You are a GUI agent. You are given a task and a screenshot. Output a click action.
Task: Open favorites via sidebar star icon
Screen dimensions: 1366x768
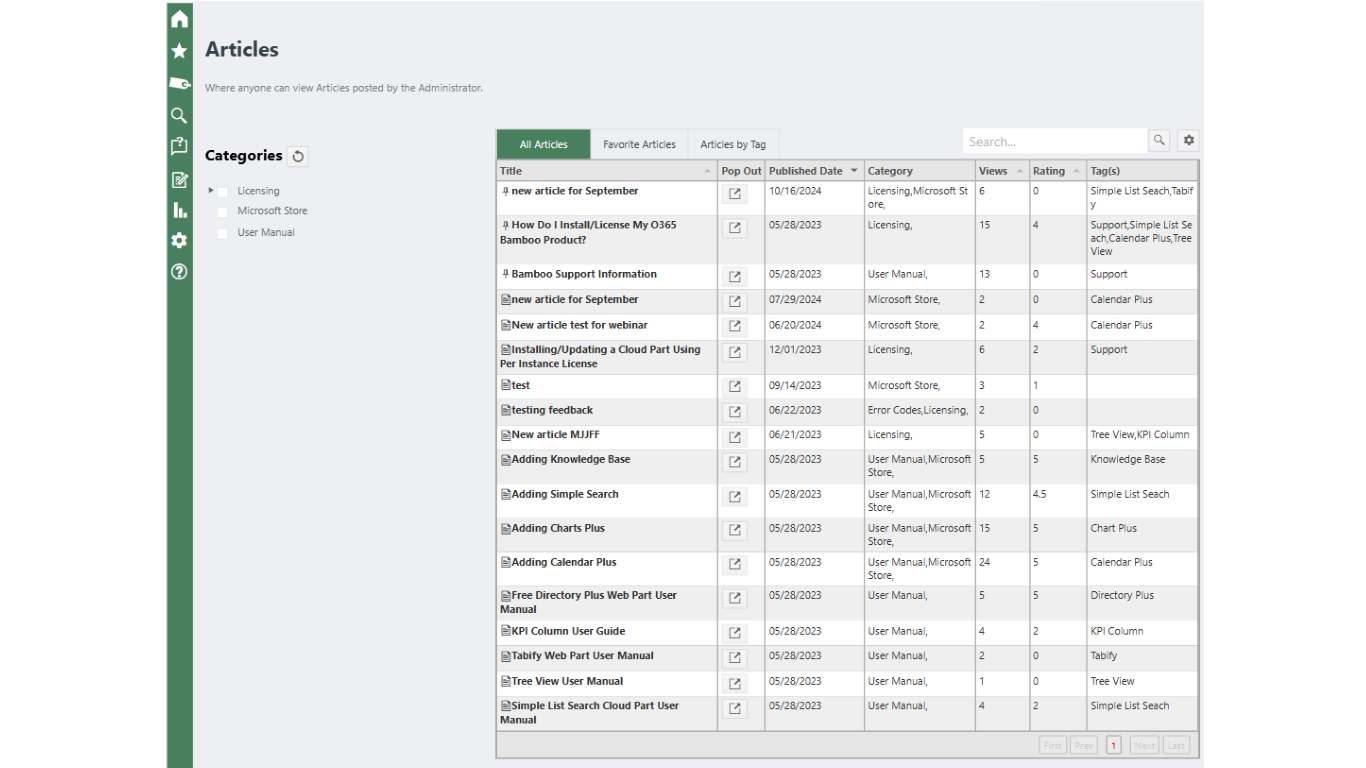pos(179,51)
